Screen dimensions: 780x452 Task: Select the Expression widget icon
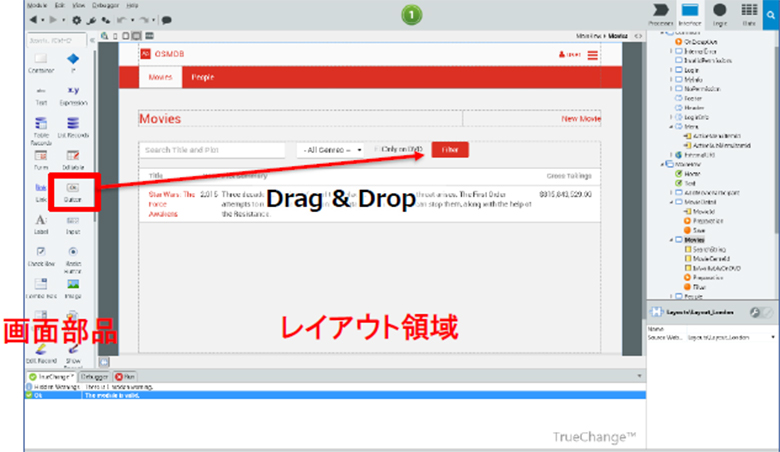pyautogui.click(x=73, y=90)
